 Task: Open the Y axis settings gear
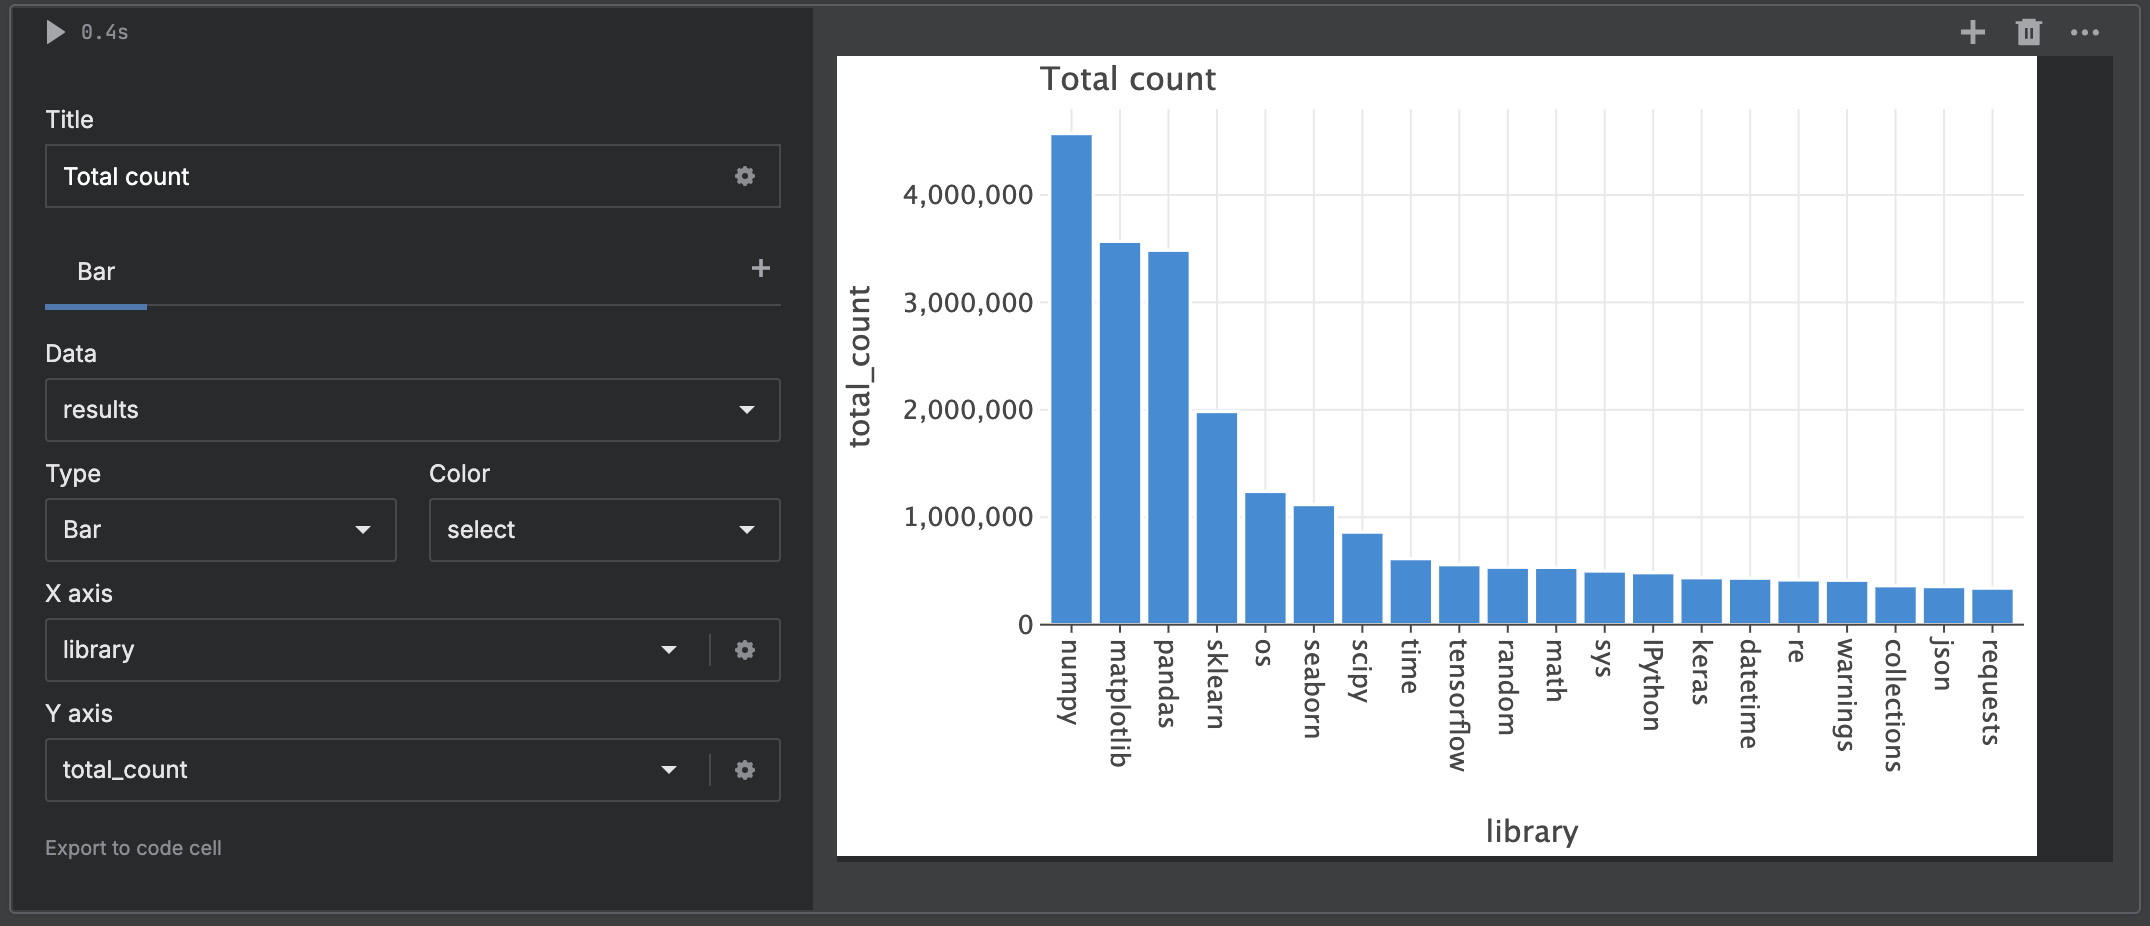pyautogui.click(x=744, y=770)
